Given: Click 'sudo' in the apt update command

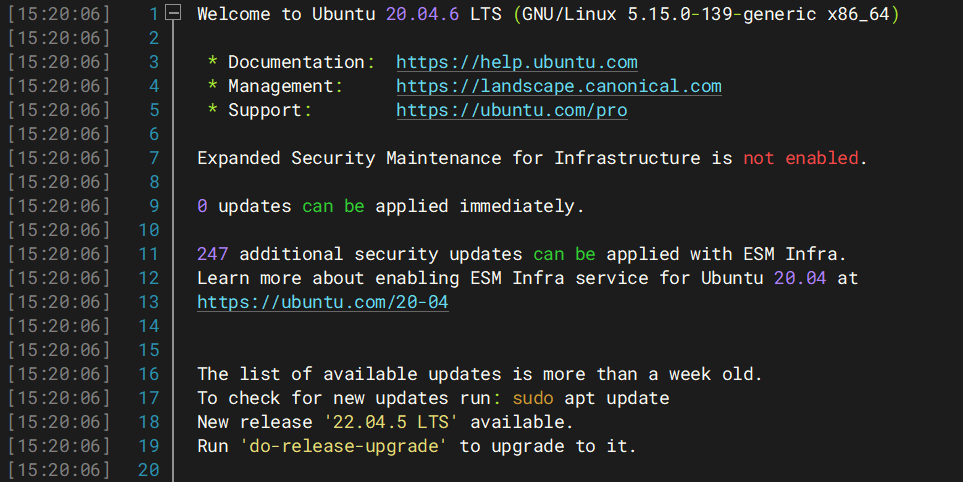Looking at the screenshot, I should tap(532, 398).
